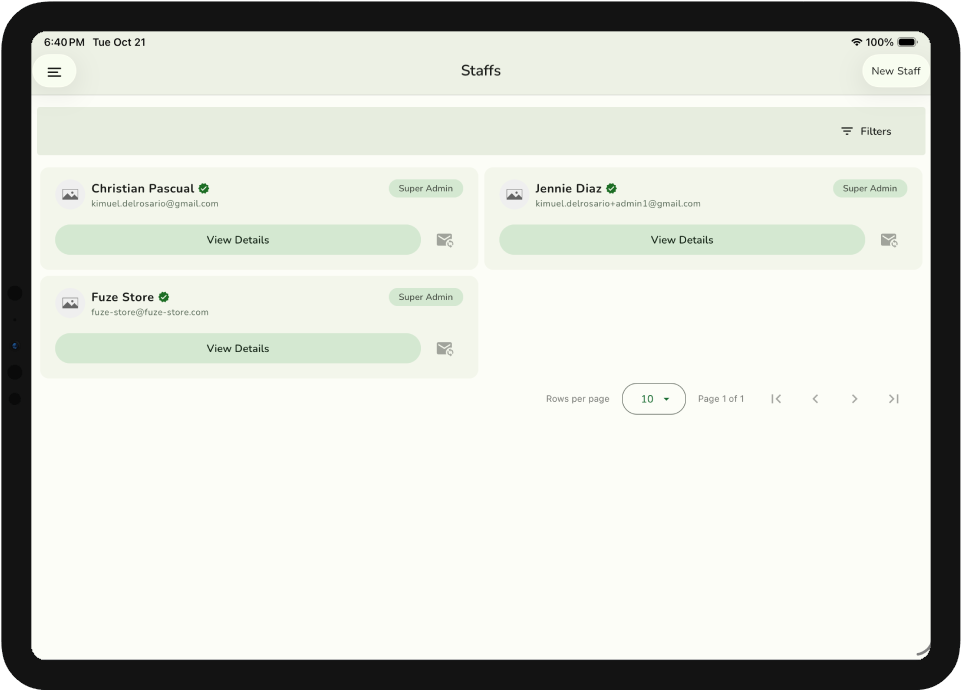Click the mail icon for Jennie Diaz
Image resolution: width=962 pixels, height=690 pixels.
(x=888, y=240)
